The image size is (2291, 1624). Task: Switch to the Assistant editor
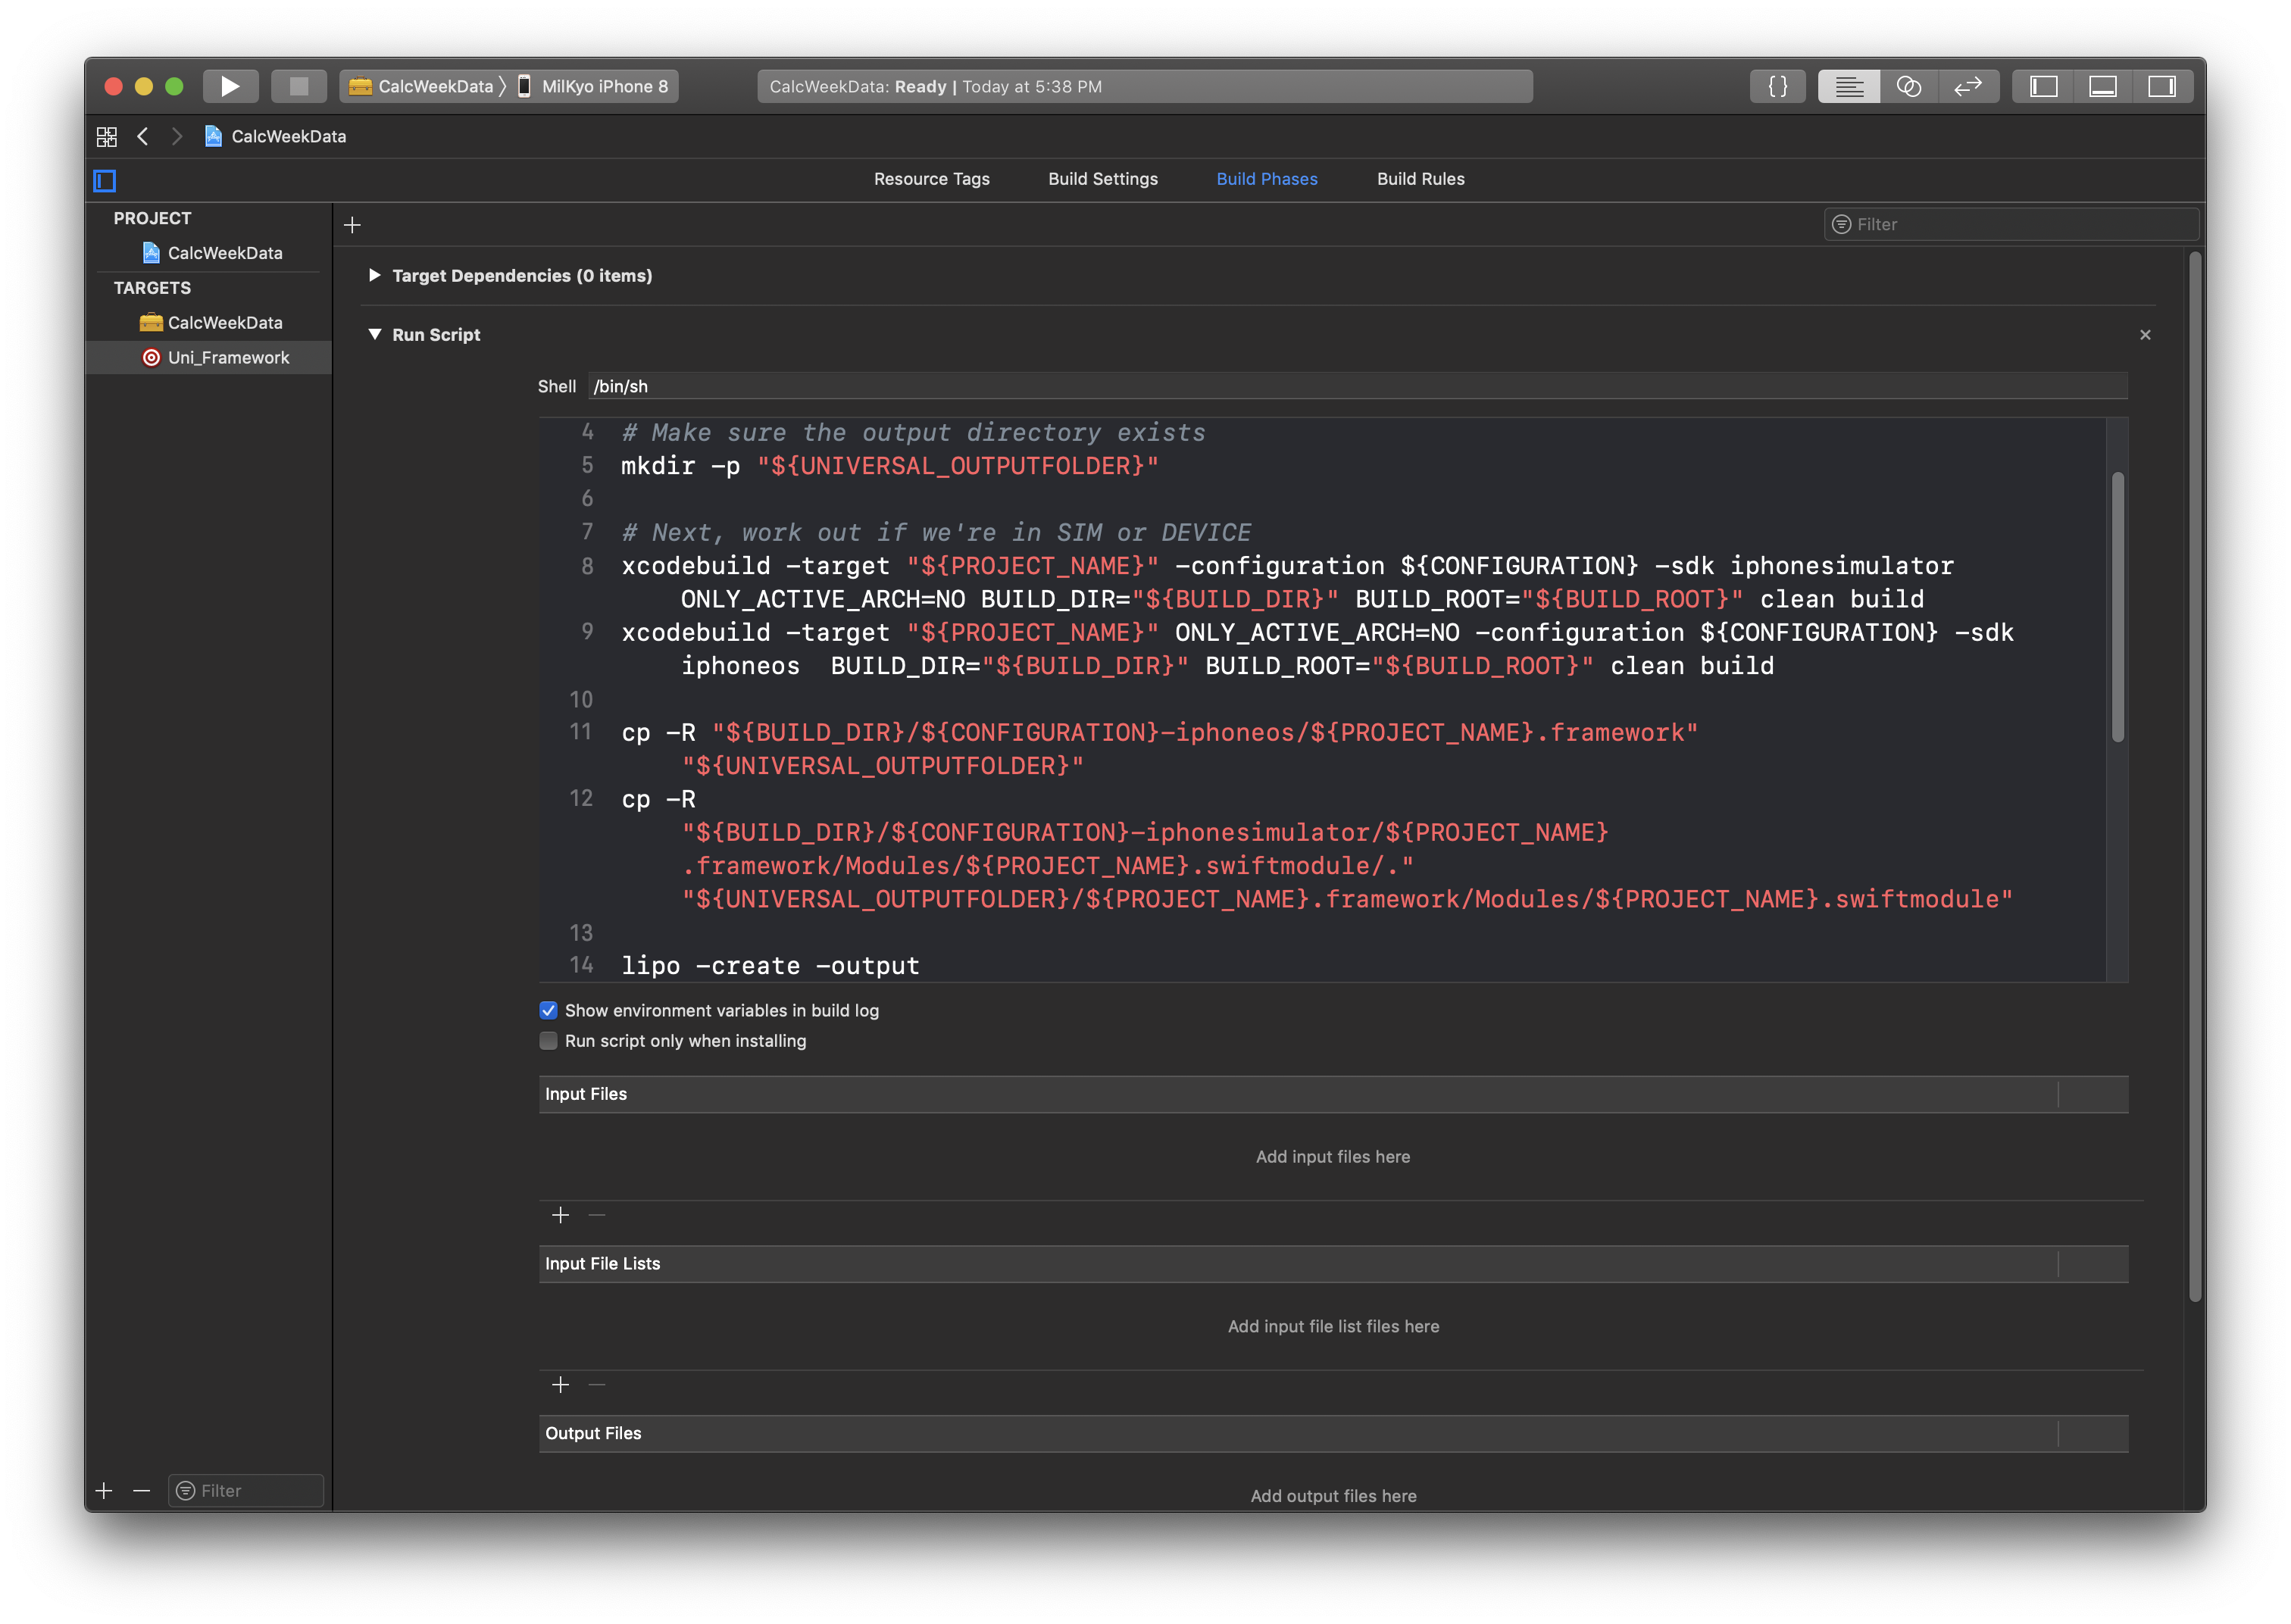click(x=1908, y=86)
